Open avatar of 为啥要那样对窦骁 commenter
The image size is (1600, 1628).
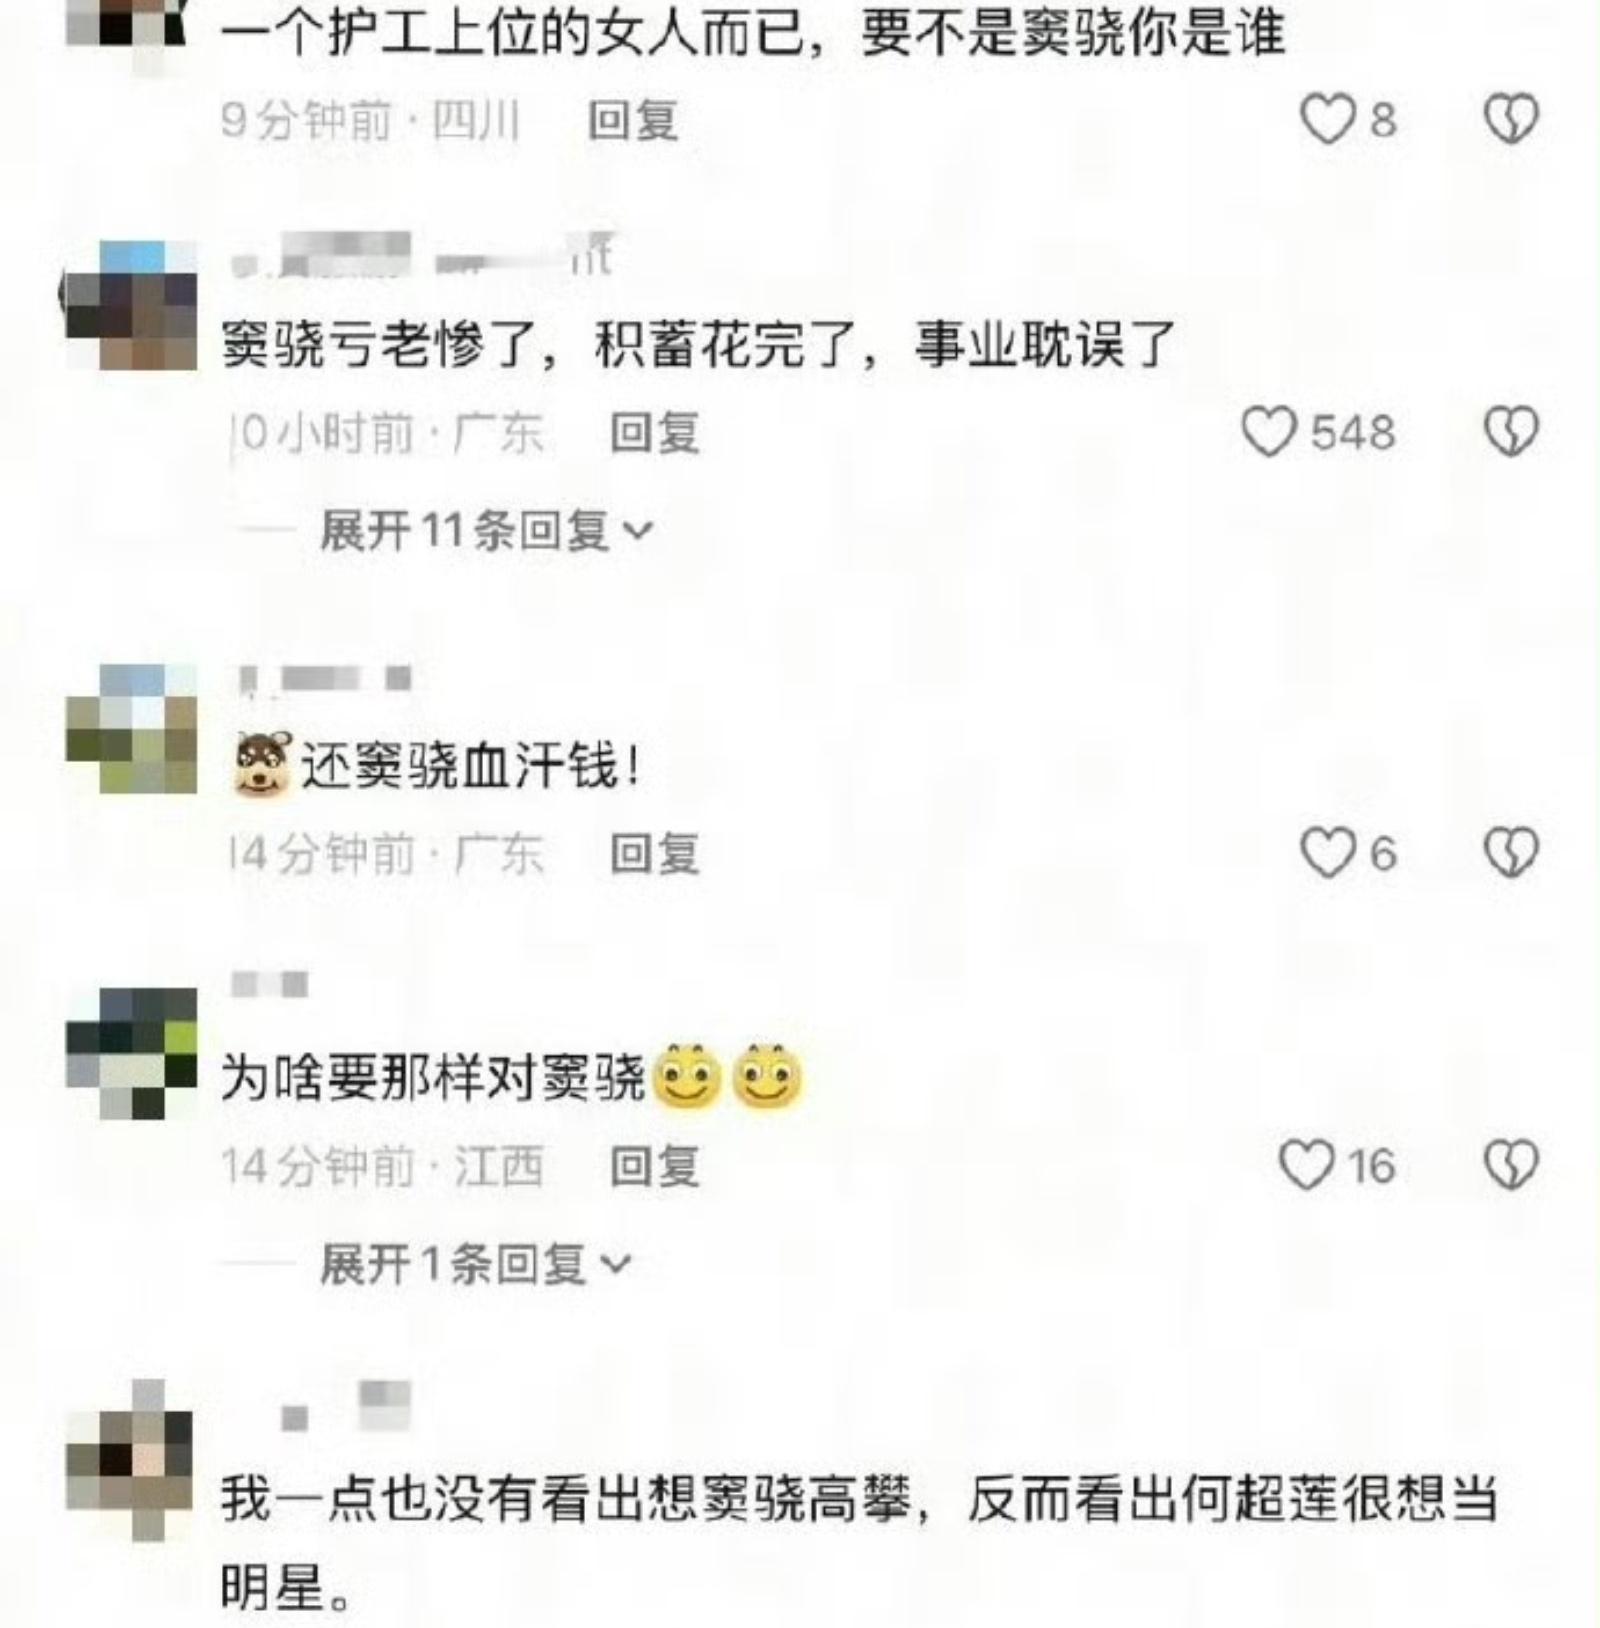(131, 1053)
